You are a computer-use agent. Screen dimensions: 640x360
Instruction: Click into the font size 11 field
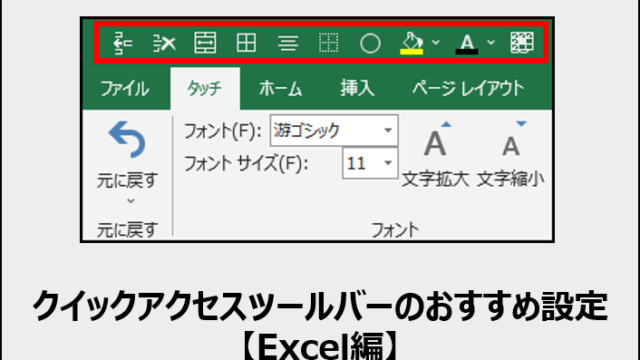tap(362, 163)
